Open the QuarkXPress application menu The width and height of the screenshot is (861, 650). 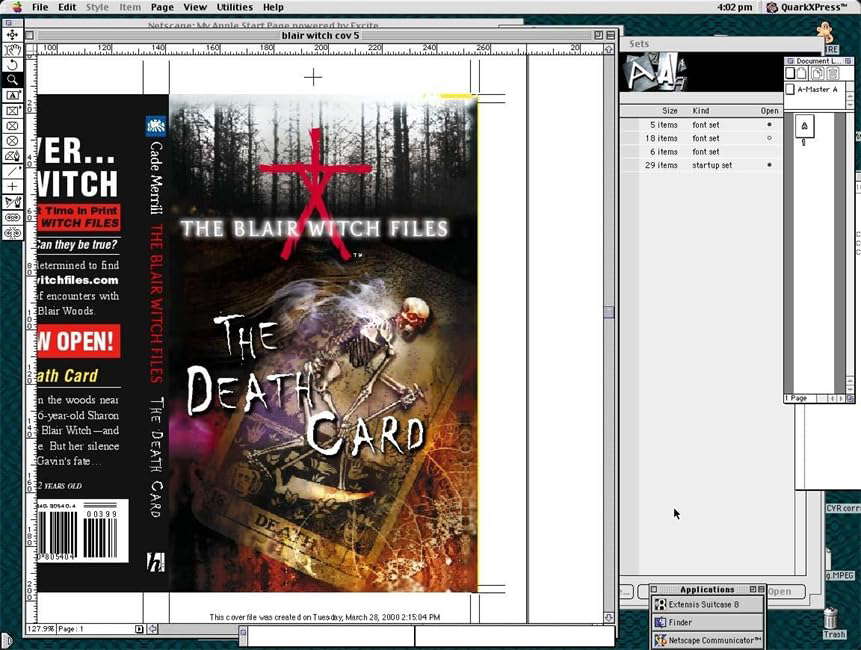click(807, 7)
